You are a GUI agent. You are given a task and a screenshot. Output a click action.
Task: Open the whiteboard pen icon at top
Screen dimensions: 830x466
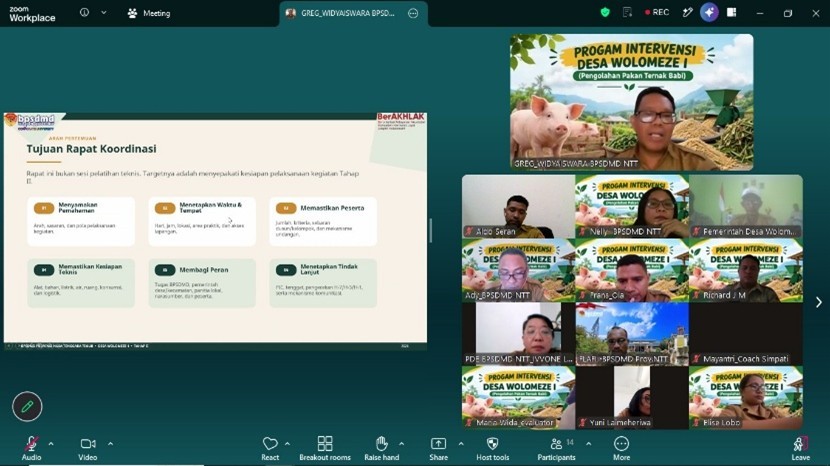[x=687, y=12]
